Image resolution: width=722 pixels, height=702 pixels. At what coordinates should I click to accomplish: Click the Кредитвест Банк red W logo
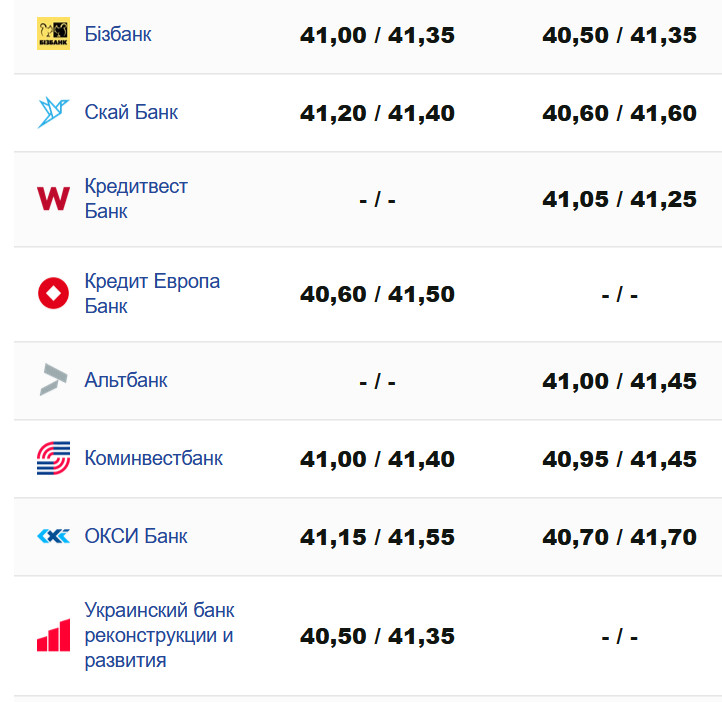tap(53, 198)
